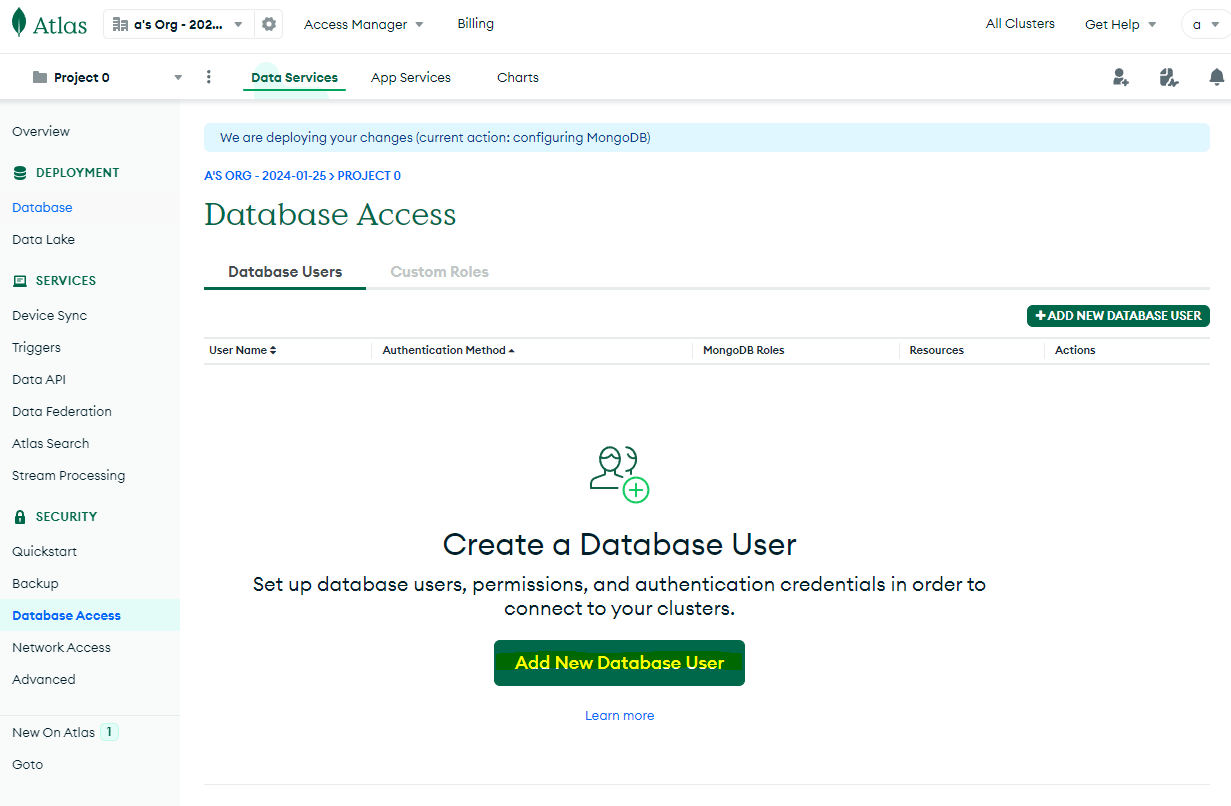This screenshot has height=806, width=1231.
Task: Click the top Add New Database User button
Action: coord(1118,315)
